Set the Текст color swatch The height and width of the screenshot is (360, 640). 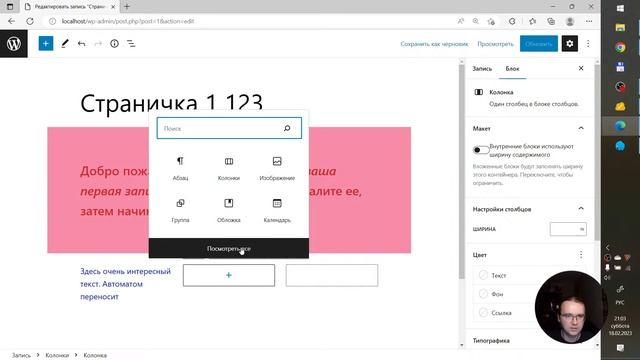coord(483,275)
